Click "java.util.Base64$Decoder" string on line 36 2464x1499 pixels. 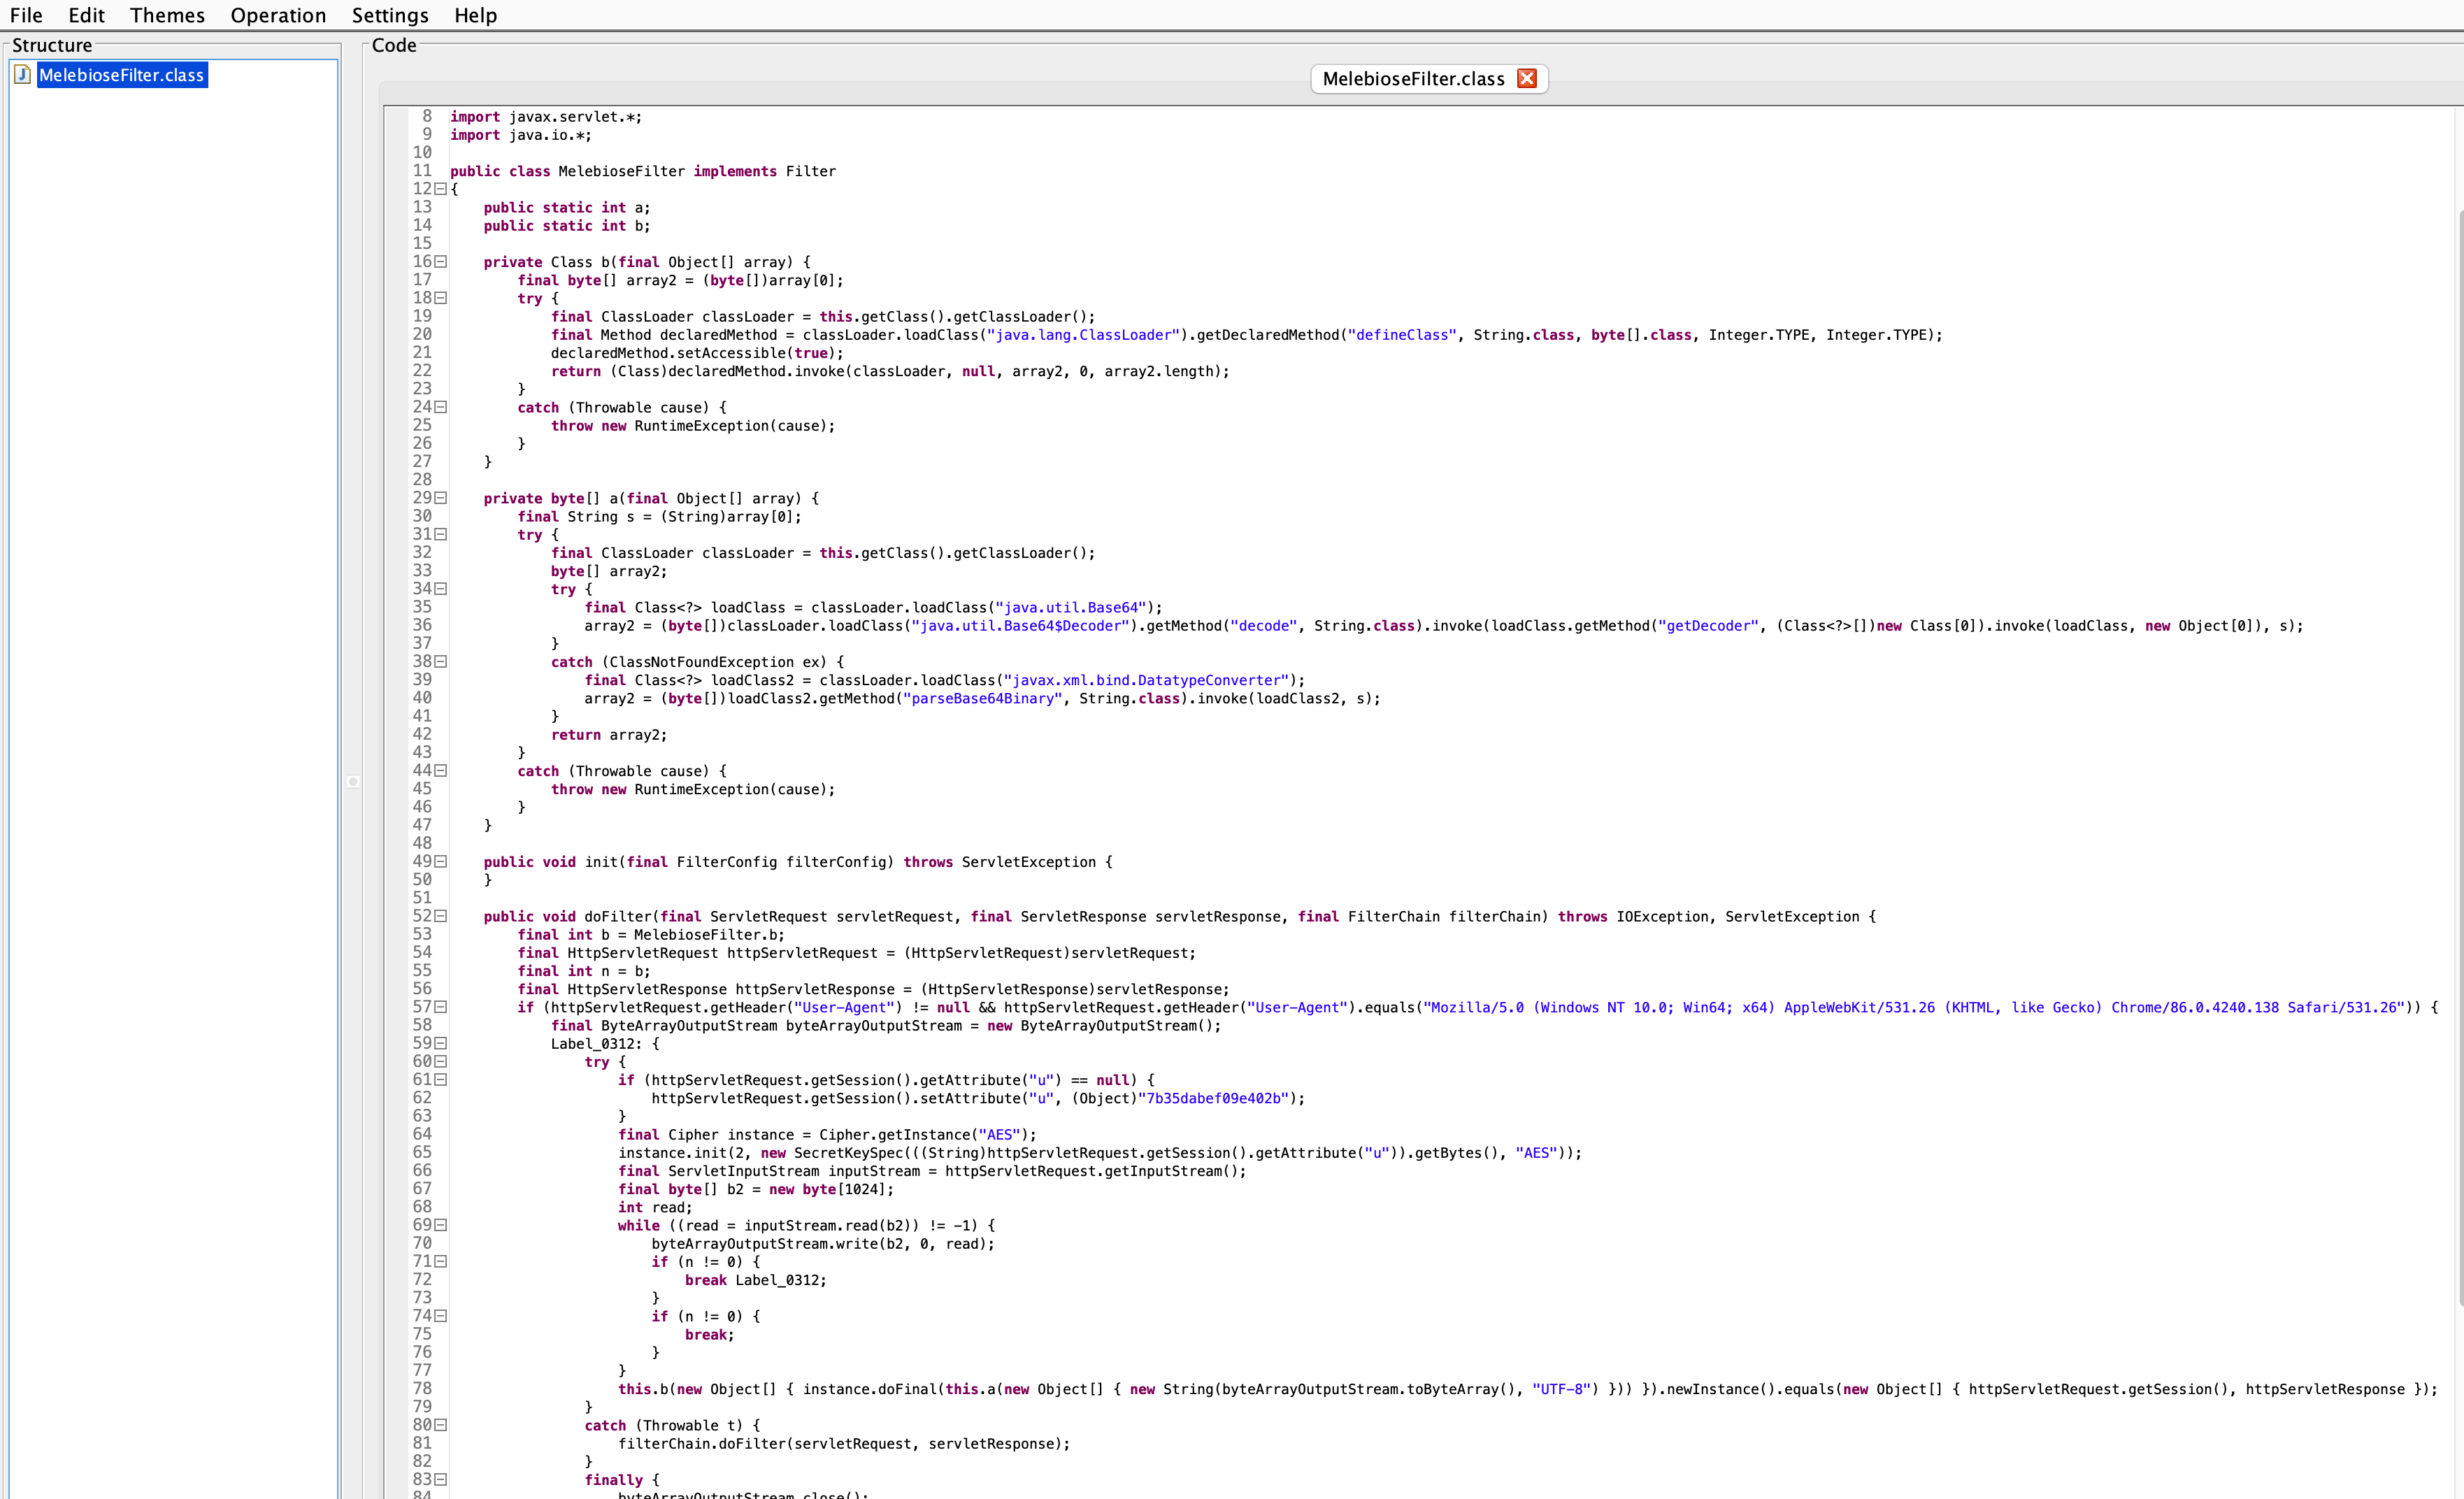pos(1020,626)
